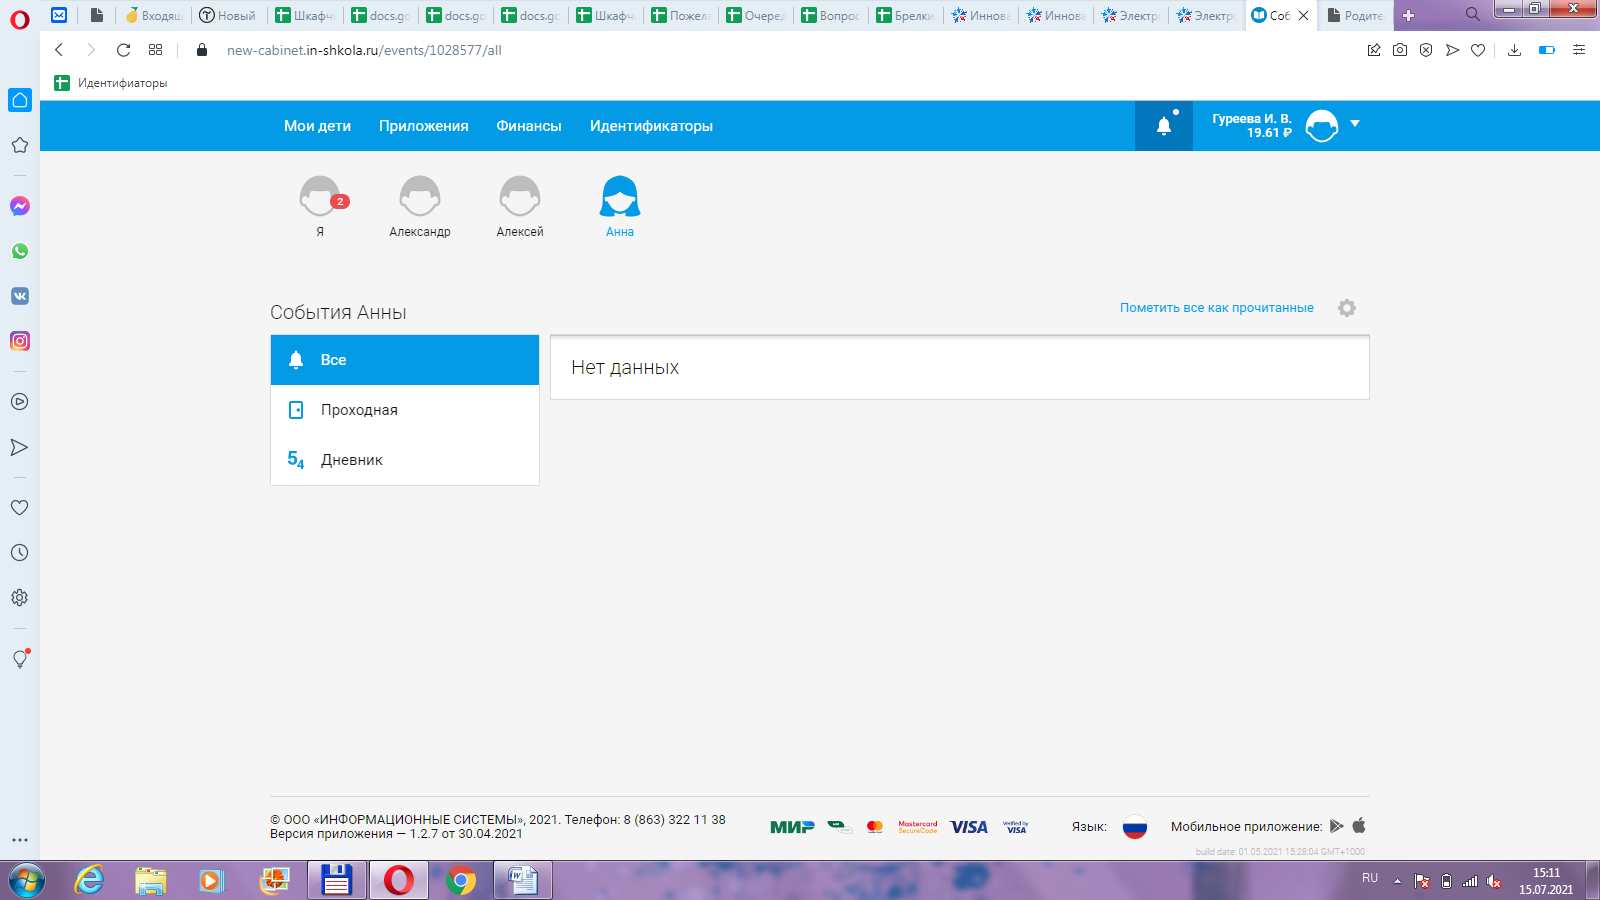Show hidden tray icons arrow
The height and width of the screenshot is (900, 1600).
tap(1397, 881)
